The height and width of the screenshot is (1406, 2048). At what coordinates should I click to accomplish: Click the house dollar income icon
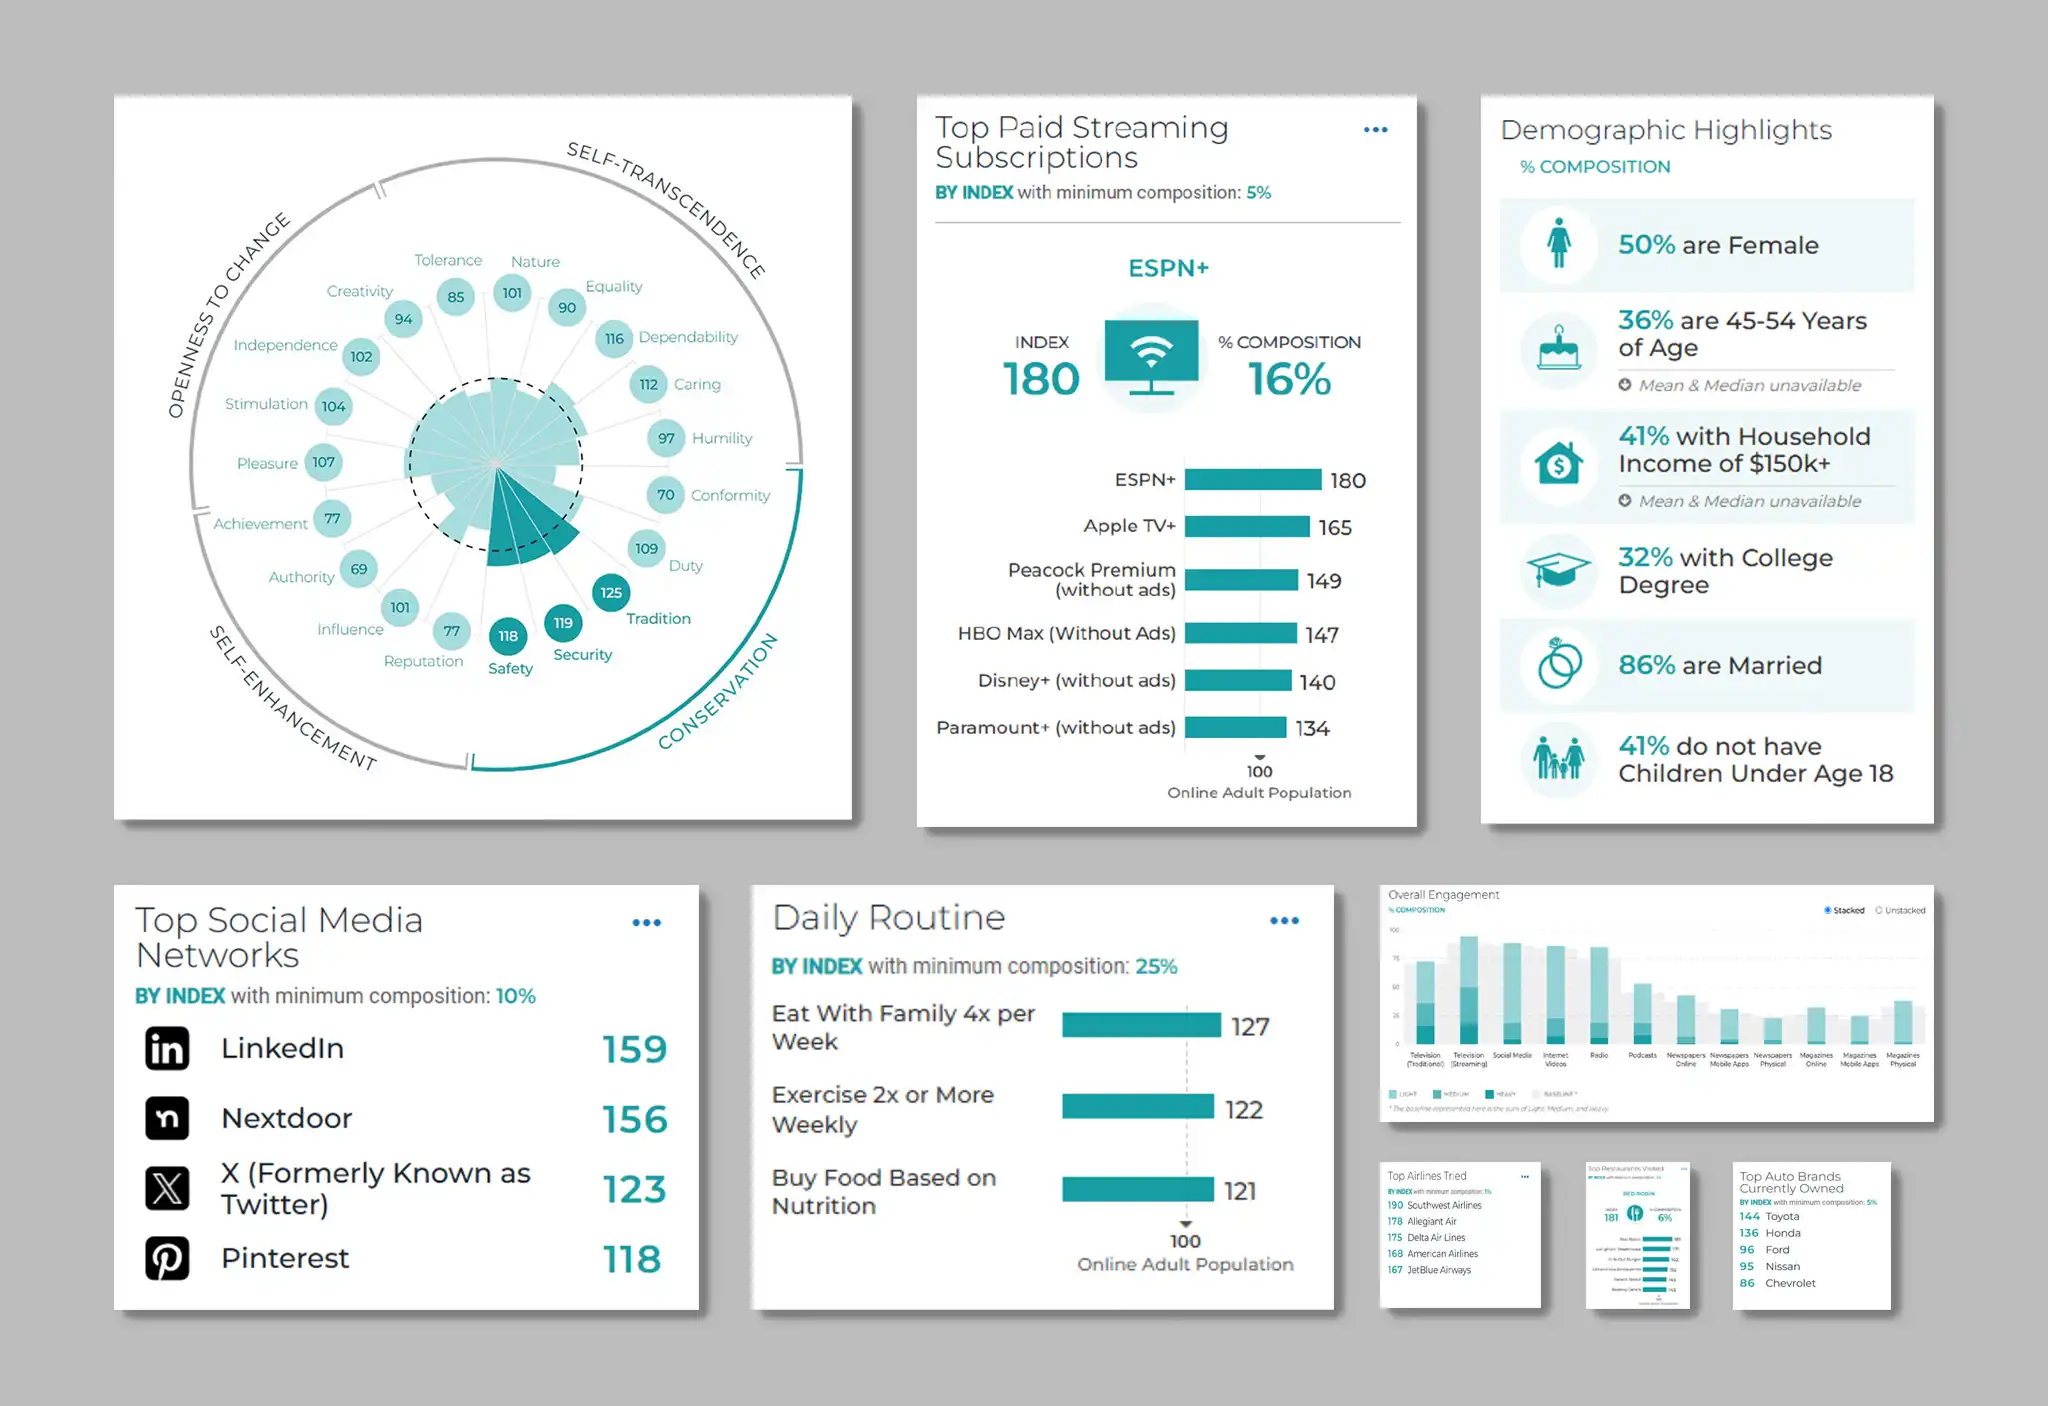tap(1558, 464)
